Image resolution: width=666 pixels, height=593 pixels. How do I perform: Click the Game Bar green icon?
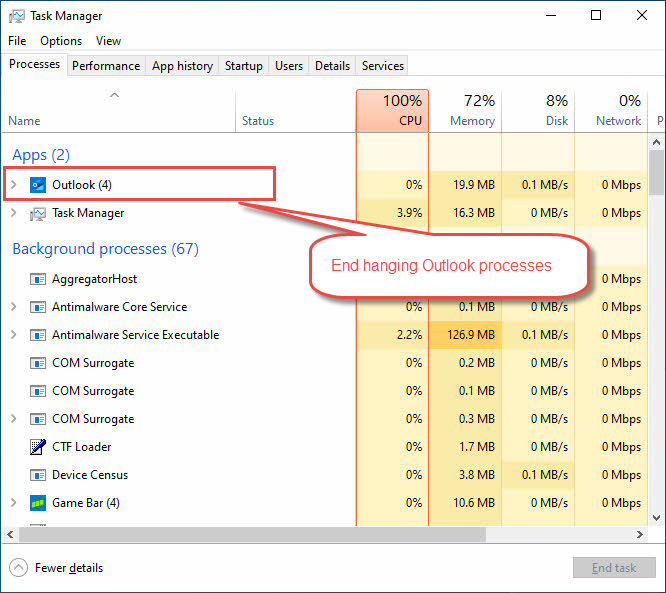pyautogui.click(x=38, y=503)
